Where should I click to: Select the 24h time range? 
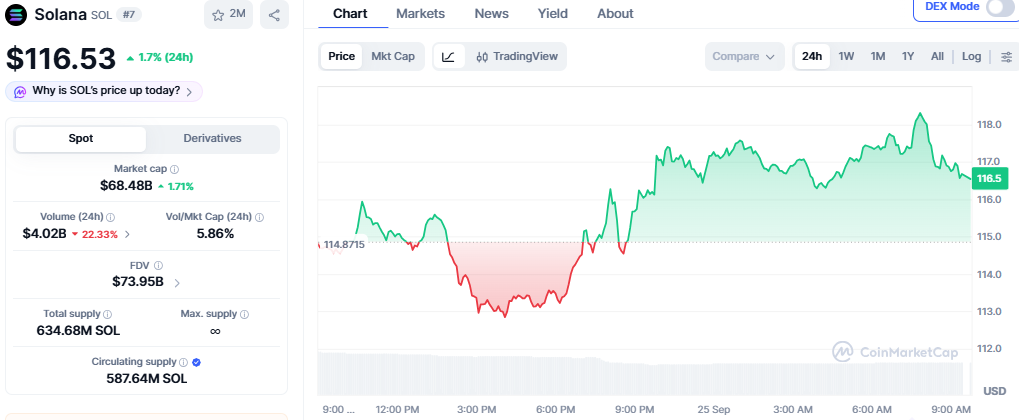(x=812, y=57)
